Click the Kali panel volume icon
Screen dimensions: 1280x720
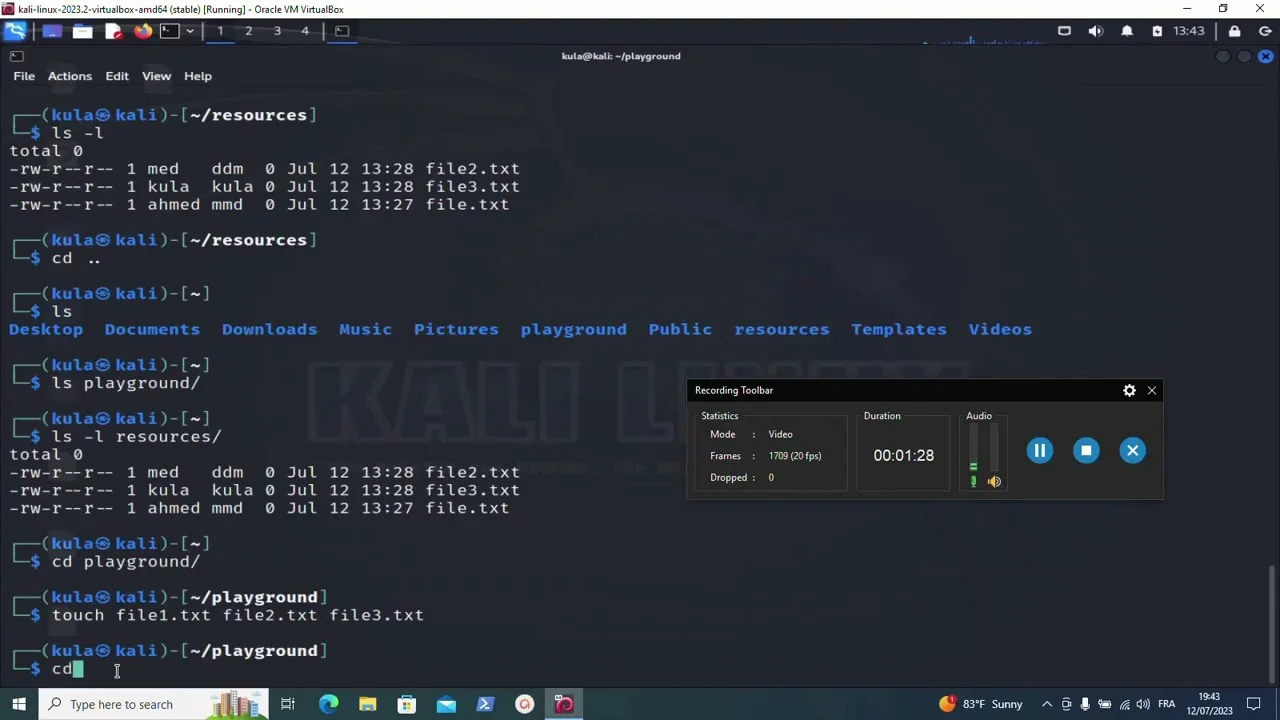1096,31
